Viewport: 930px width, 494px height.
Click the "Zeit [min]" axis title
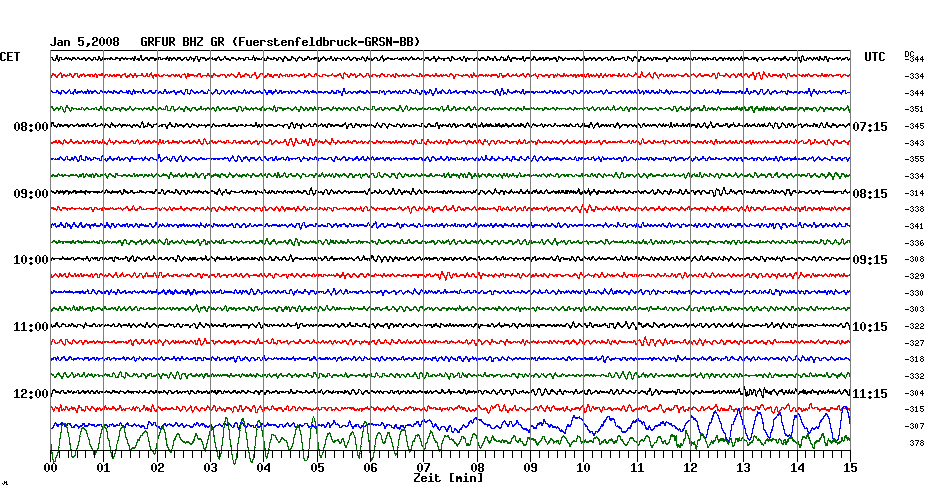[x=448, y=478]
